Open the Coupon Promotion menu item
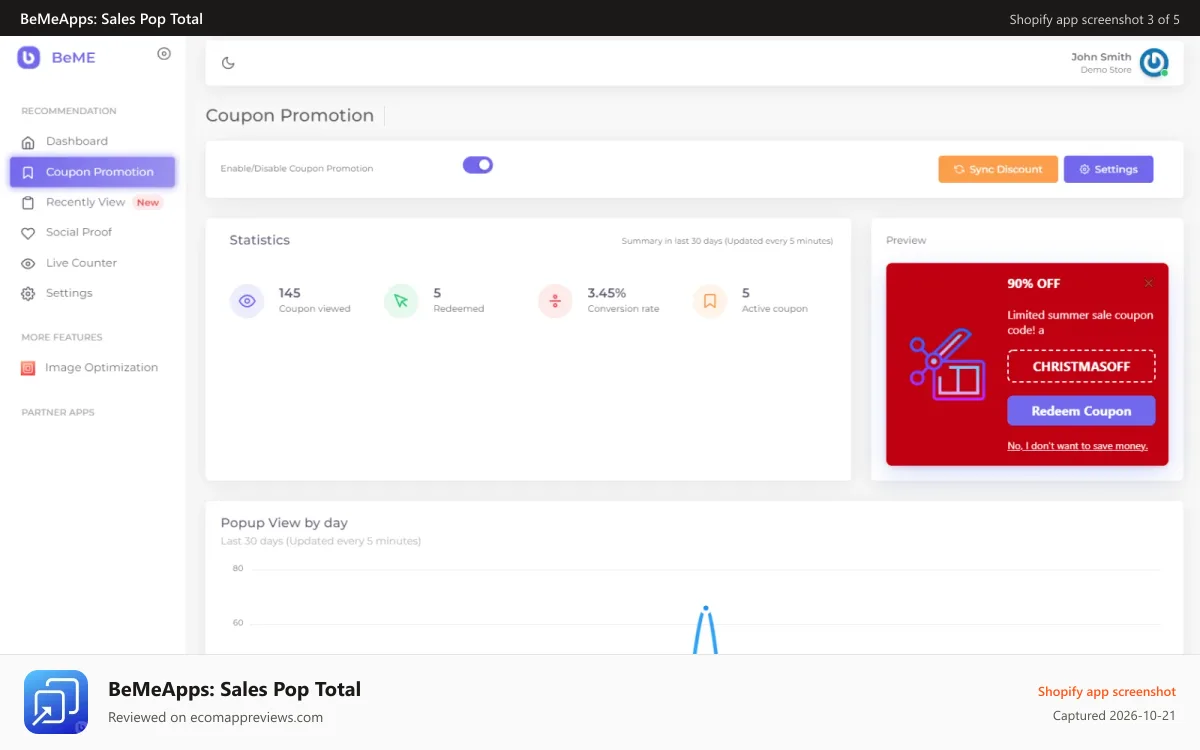The width and height of the screenshot is (1200, 750). (92, 172)
